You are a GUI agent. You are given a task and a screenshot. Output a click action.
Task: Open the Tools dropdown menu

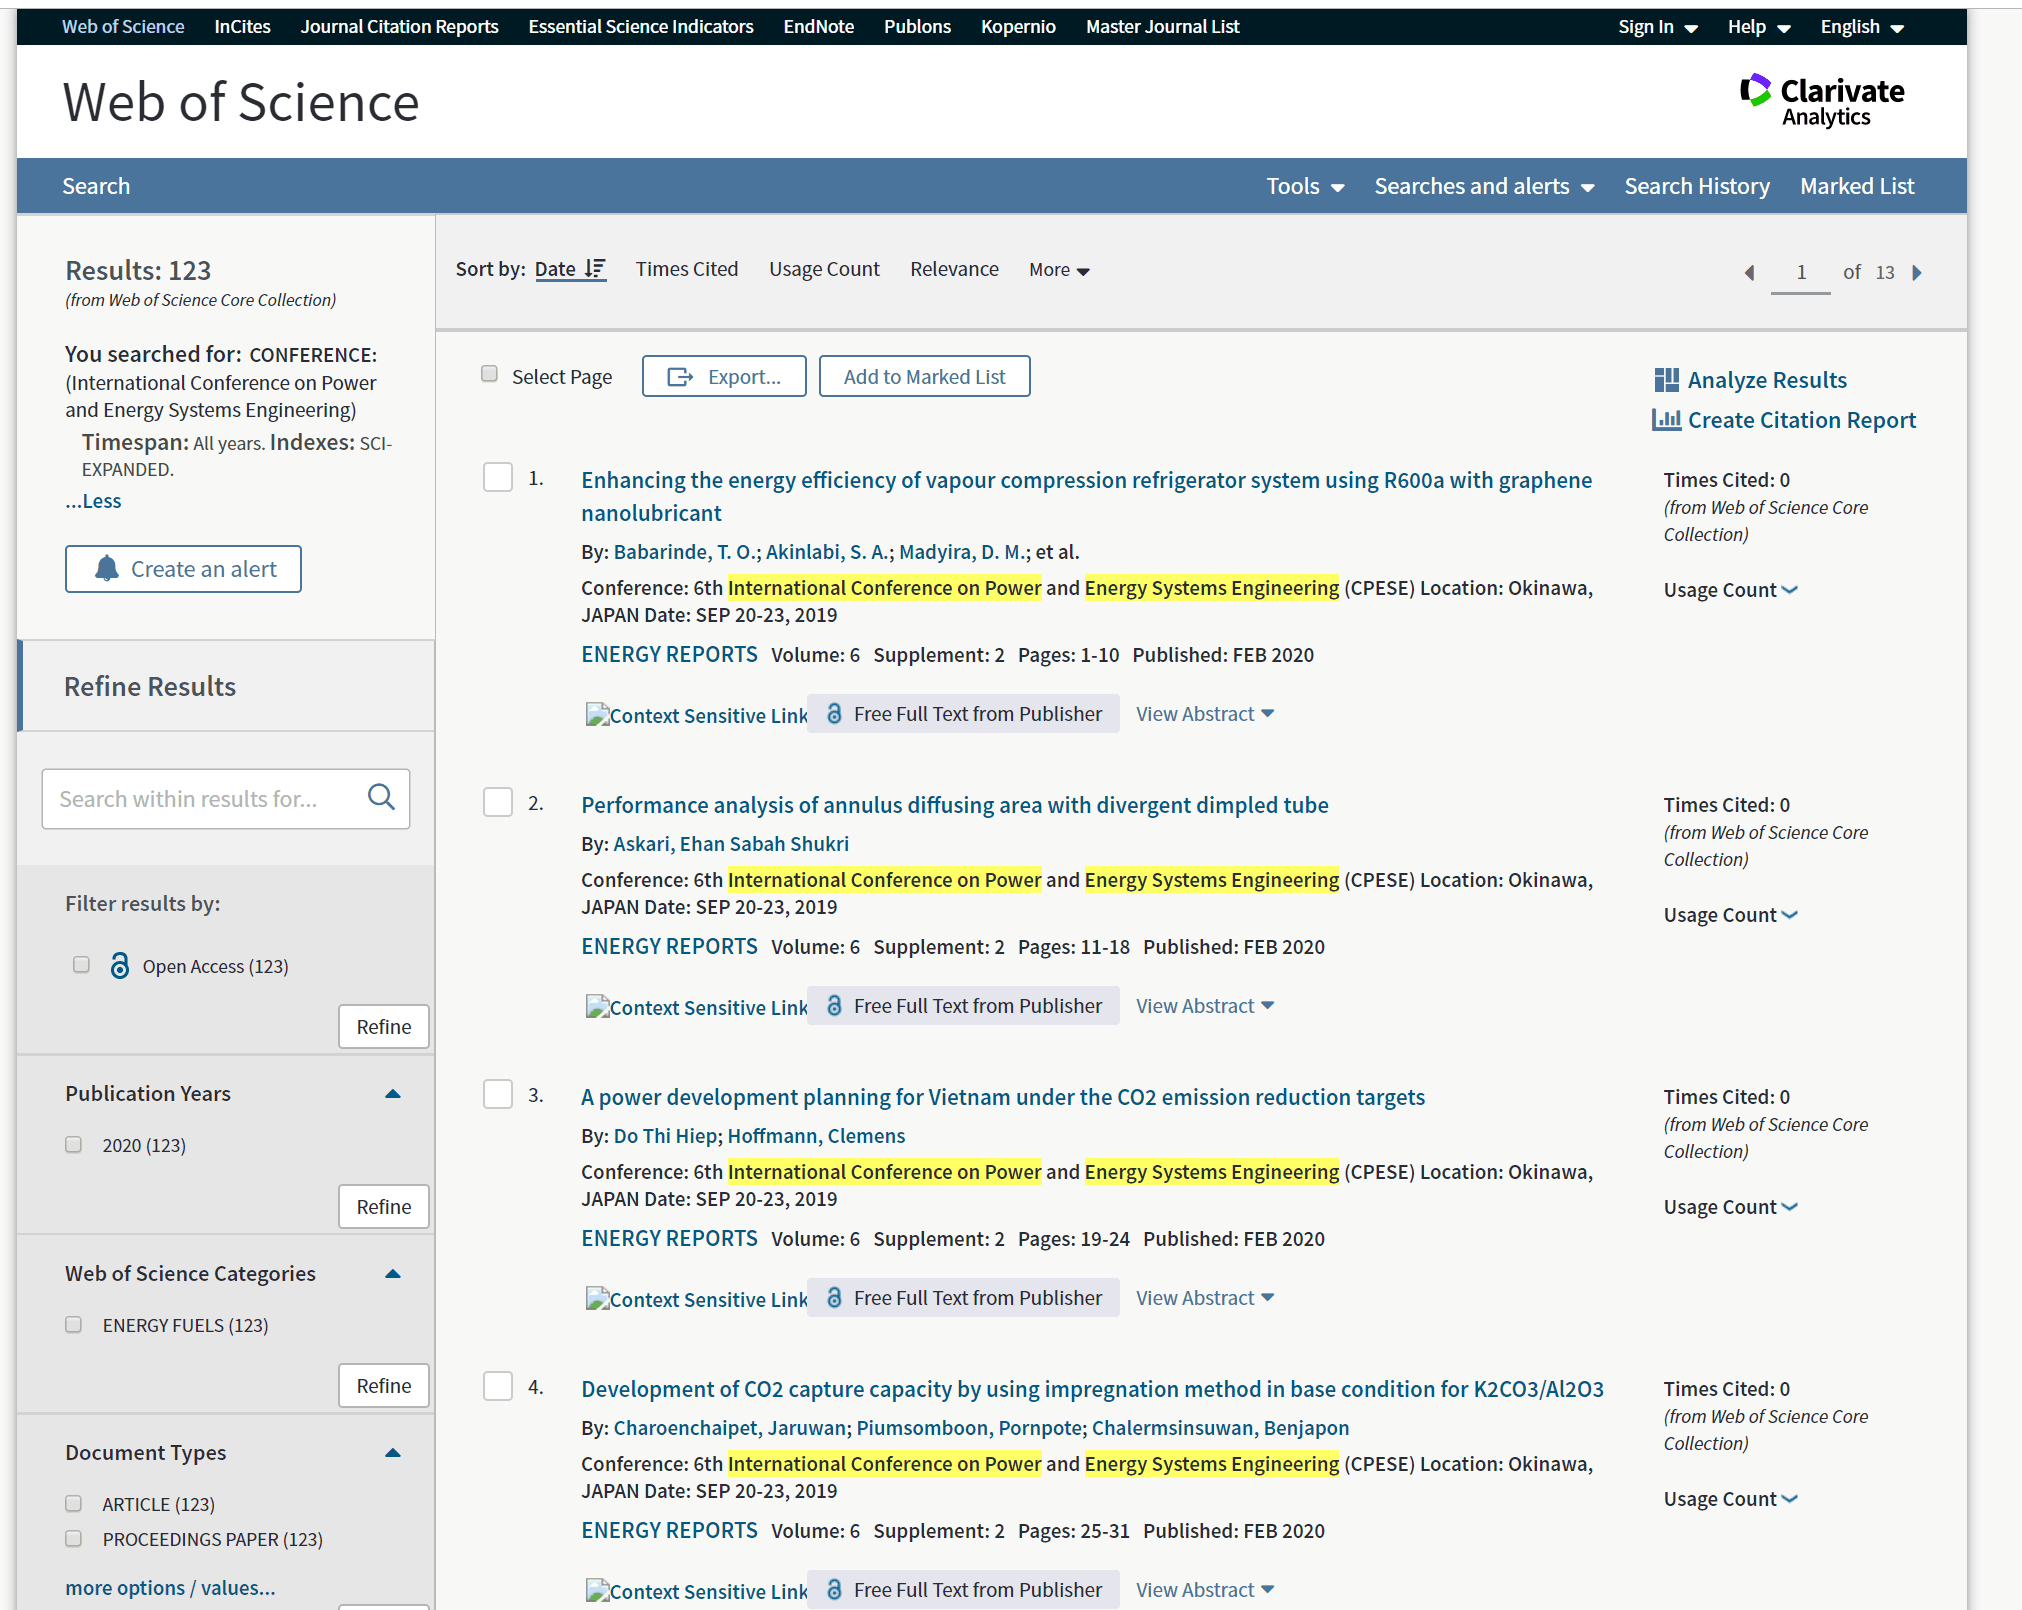1305,186
